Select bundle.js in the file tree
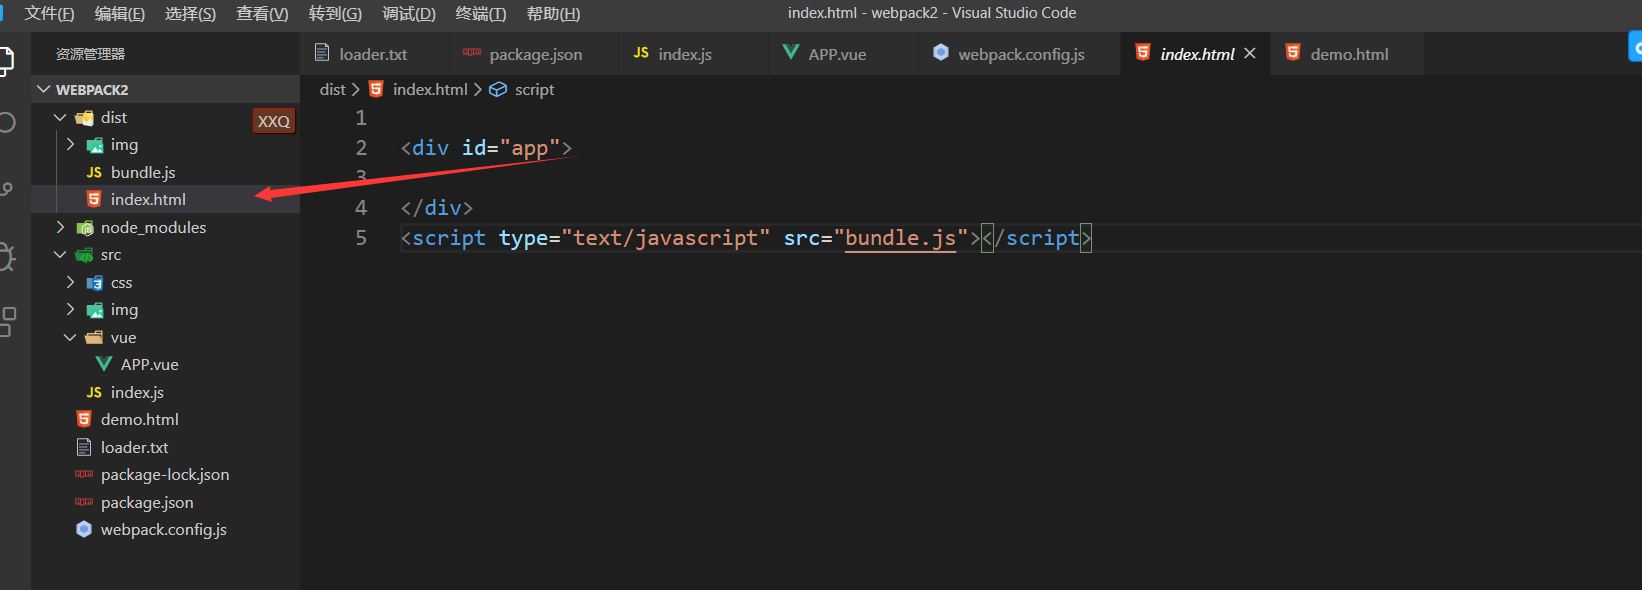Viewport: 1642px width, 590px height. coord(143,172)
